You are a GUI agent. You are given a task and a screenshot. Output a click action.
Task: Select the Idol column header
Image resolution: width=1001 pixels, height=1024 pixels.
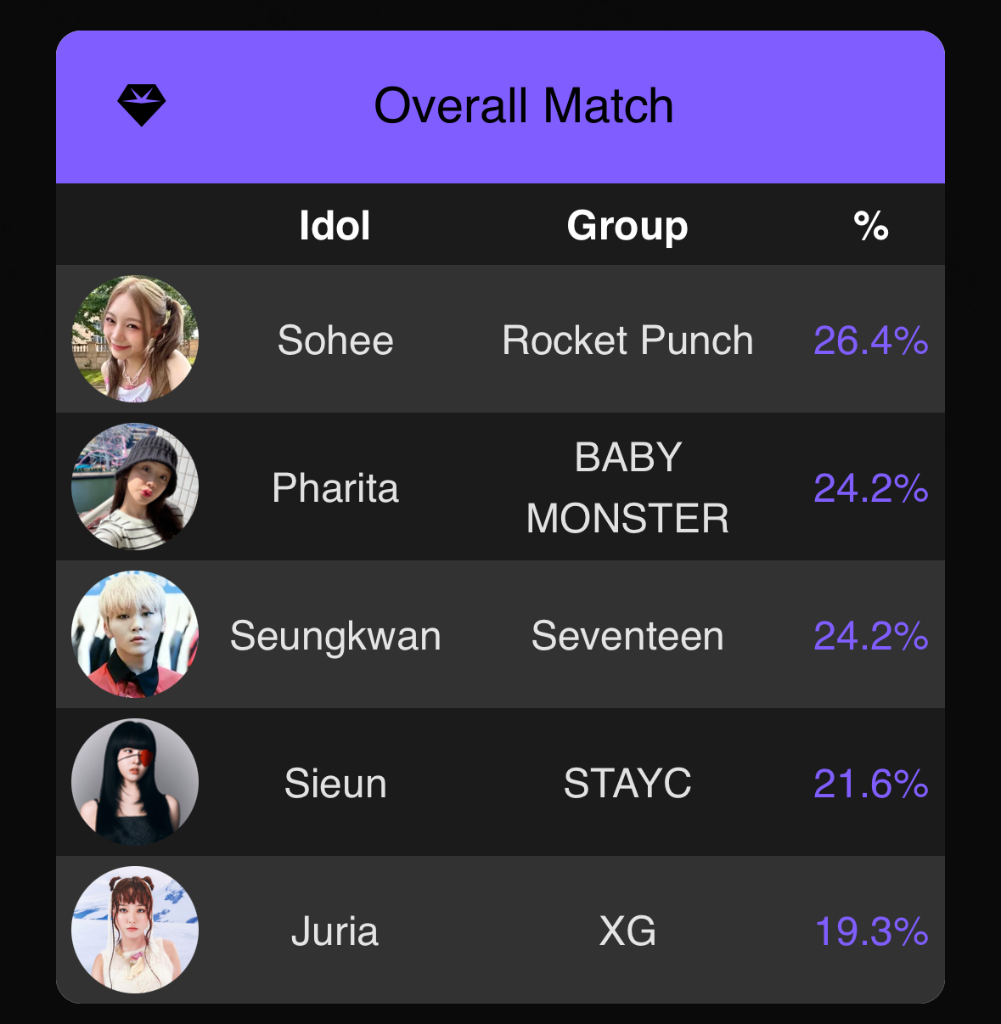click(x=335, y=225)
